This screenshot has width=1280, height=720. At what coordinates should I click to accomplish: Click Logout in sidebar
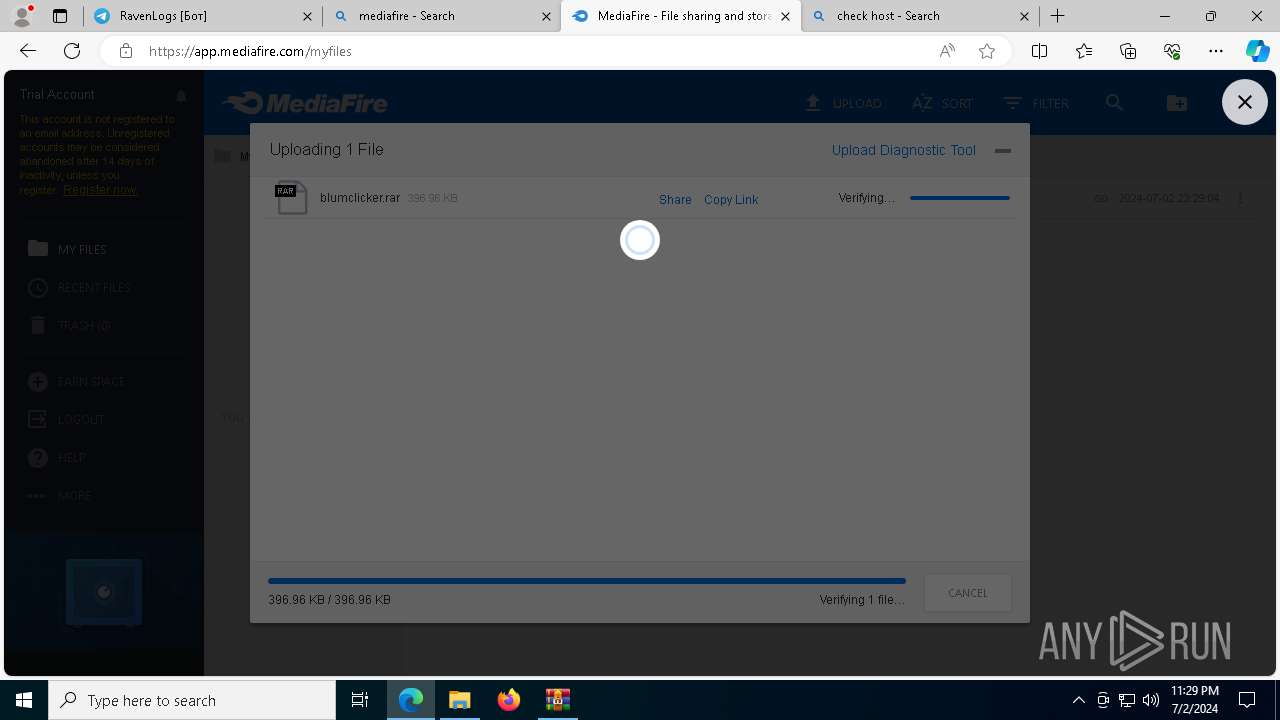[66, 419]
